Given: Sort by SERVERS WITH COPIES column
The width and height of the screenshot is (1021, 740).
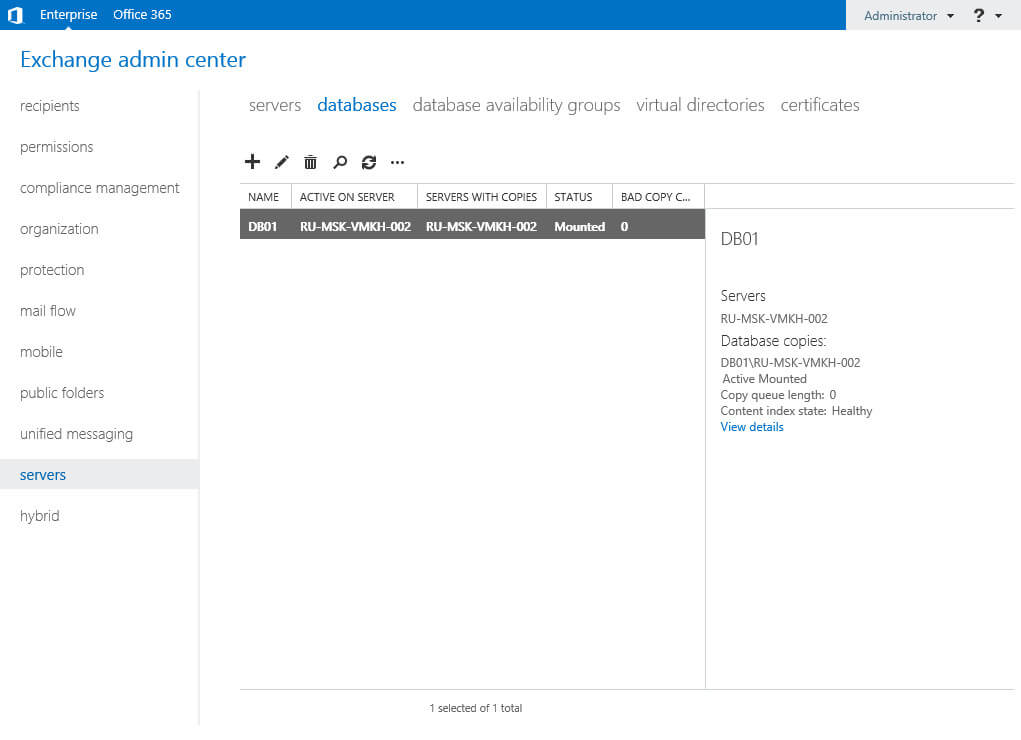Looking at the screenshot, I should click(x=481, y=197).
